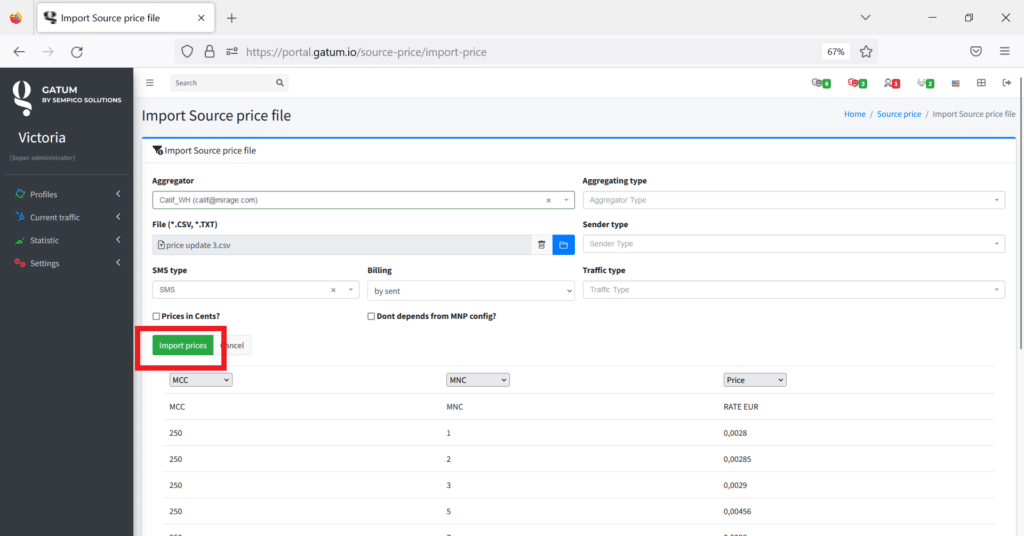Image resolution: width=1024 pixels, height=536 pixels.
Task: Tick Dont depends from MNP config checkbox
Action: click(372, 316)
